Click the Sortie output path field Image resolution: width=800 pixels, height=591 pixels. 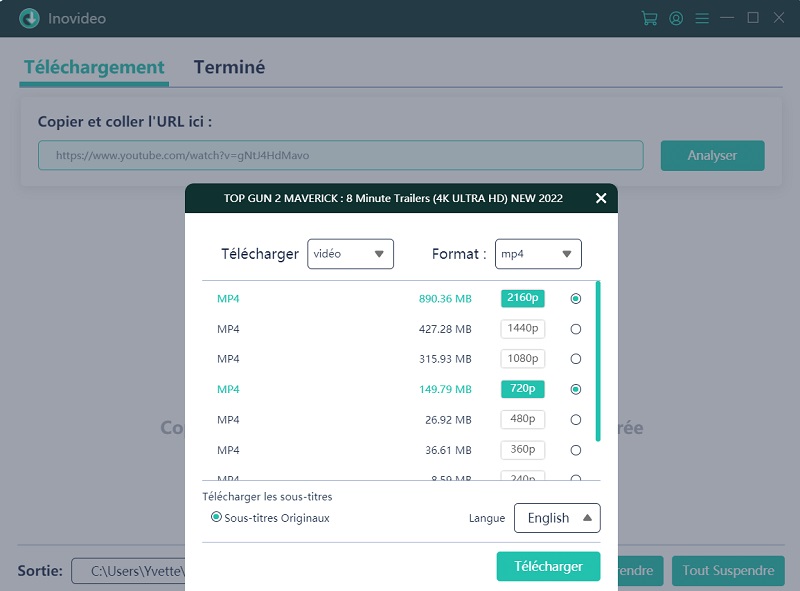point(128,571)
